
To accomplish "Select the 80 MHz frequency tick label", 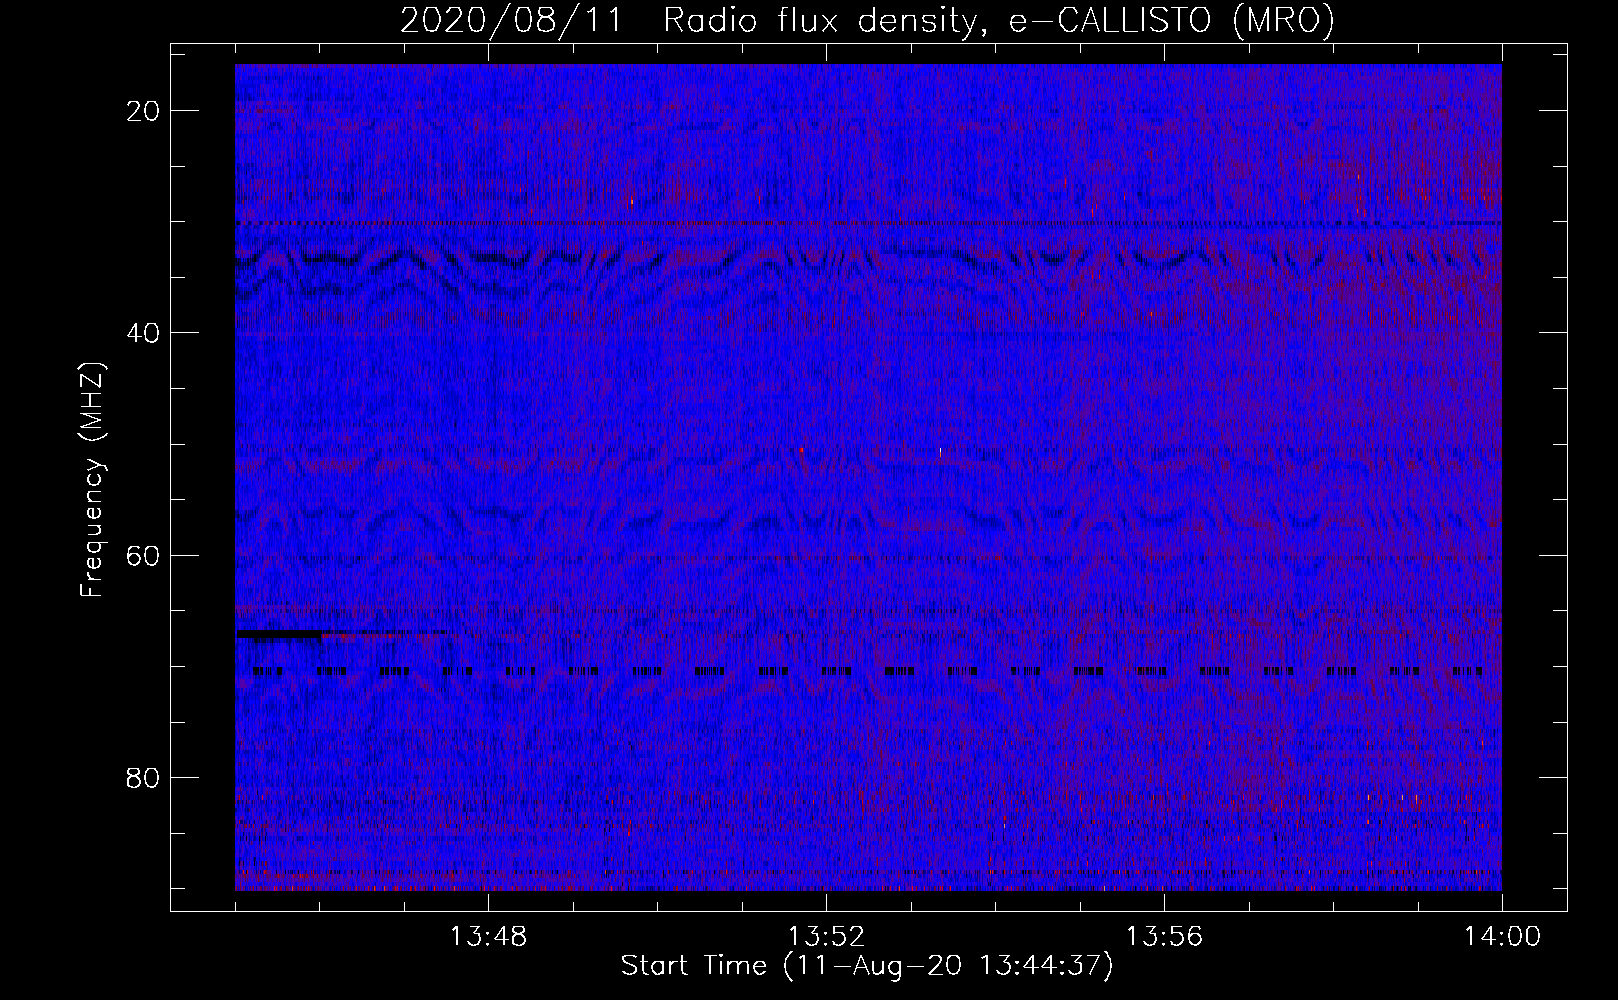I will tap(144, 777).
